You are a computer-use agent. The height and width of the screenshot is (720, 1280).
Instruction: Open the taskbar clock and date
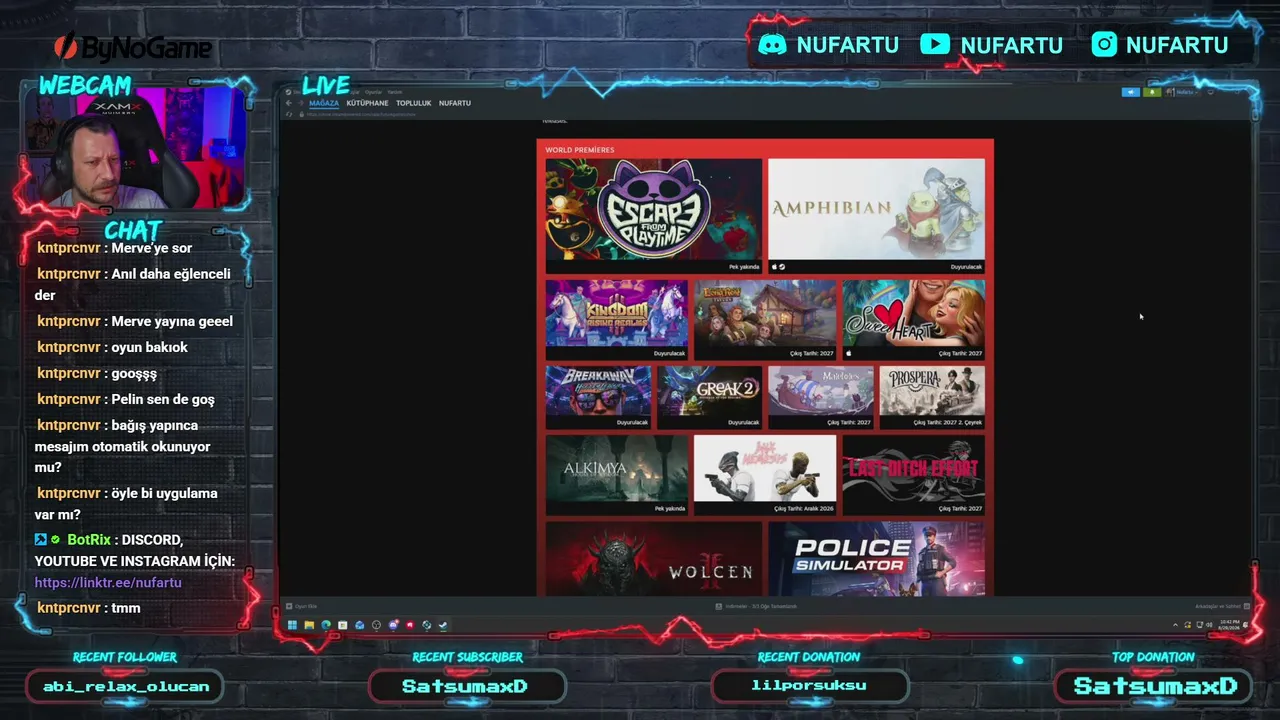(1229, 625)
